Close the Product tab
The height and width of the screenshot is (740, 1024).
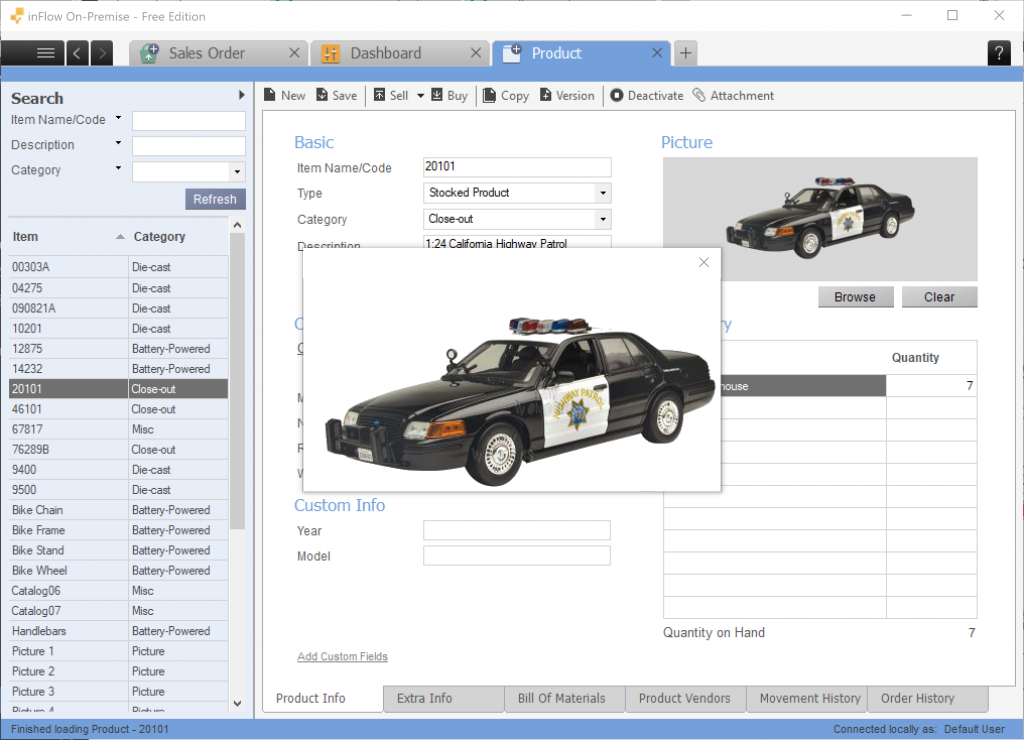(657, 53)
